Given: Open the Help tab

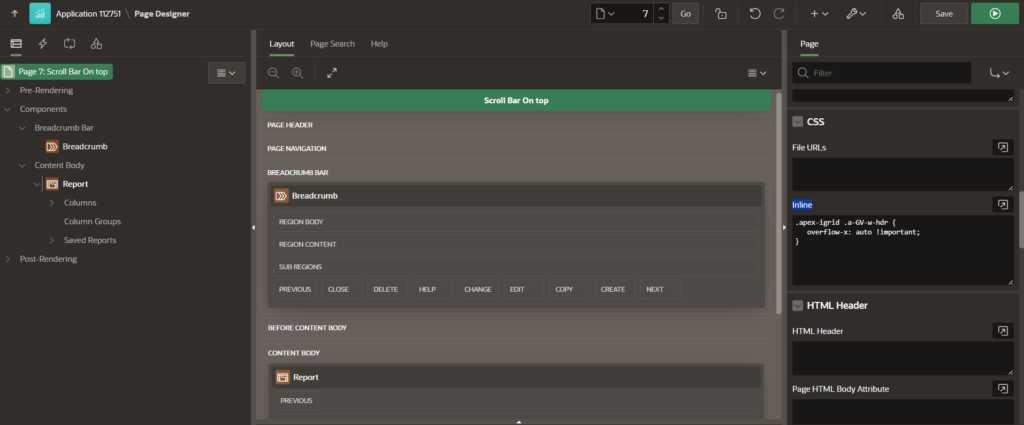Looking at the screenshot, I should (x=379, y=44).
